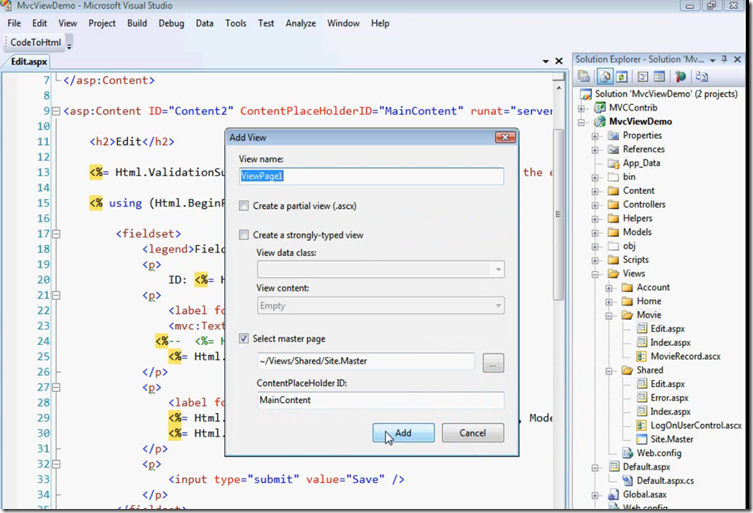Open Solution Explorer window position dropdown arrow
This screenshot has height=513, width=753.
(x=713, y=60)
